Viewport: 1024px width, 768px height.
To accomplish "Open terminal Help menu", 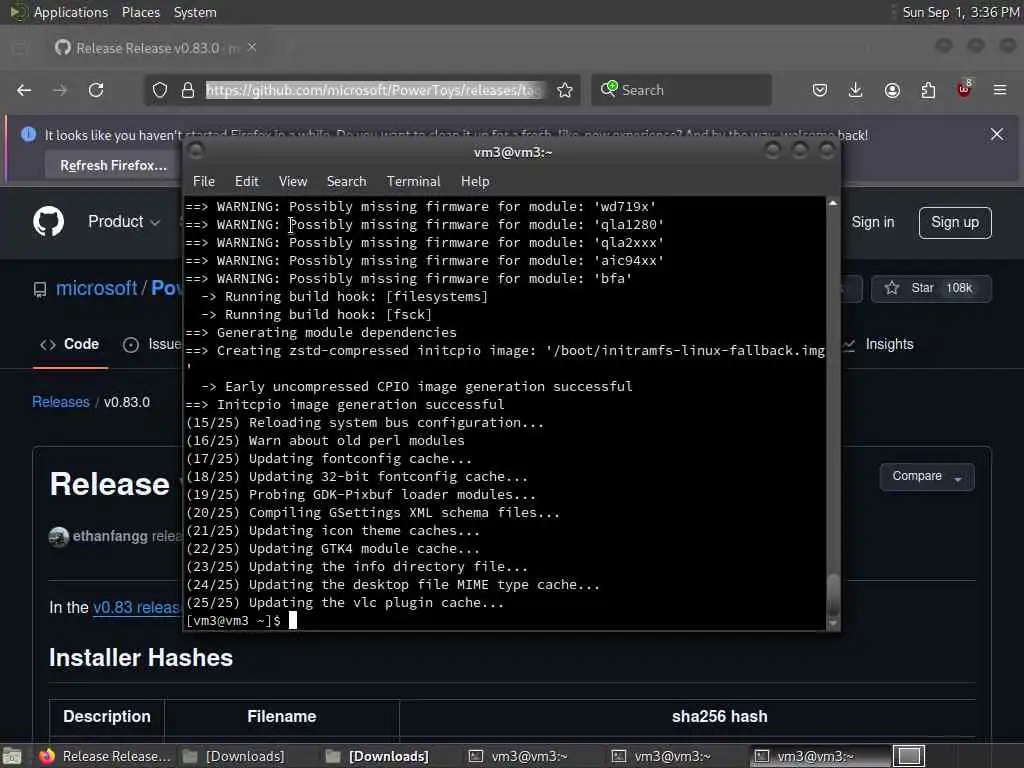I will [475, 182].
